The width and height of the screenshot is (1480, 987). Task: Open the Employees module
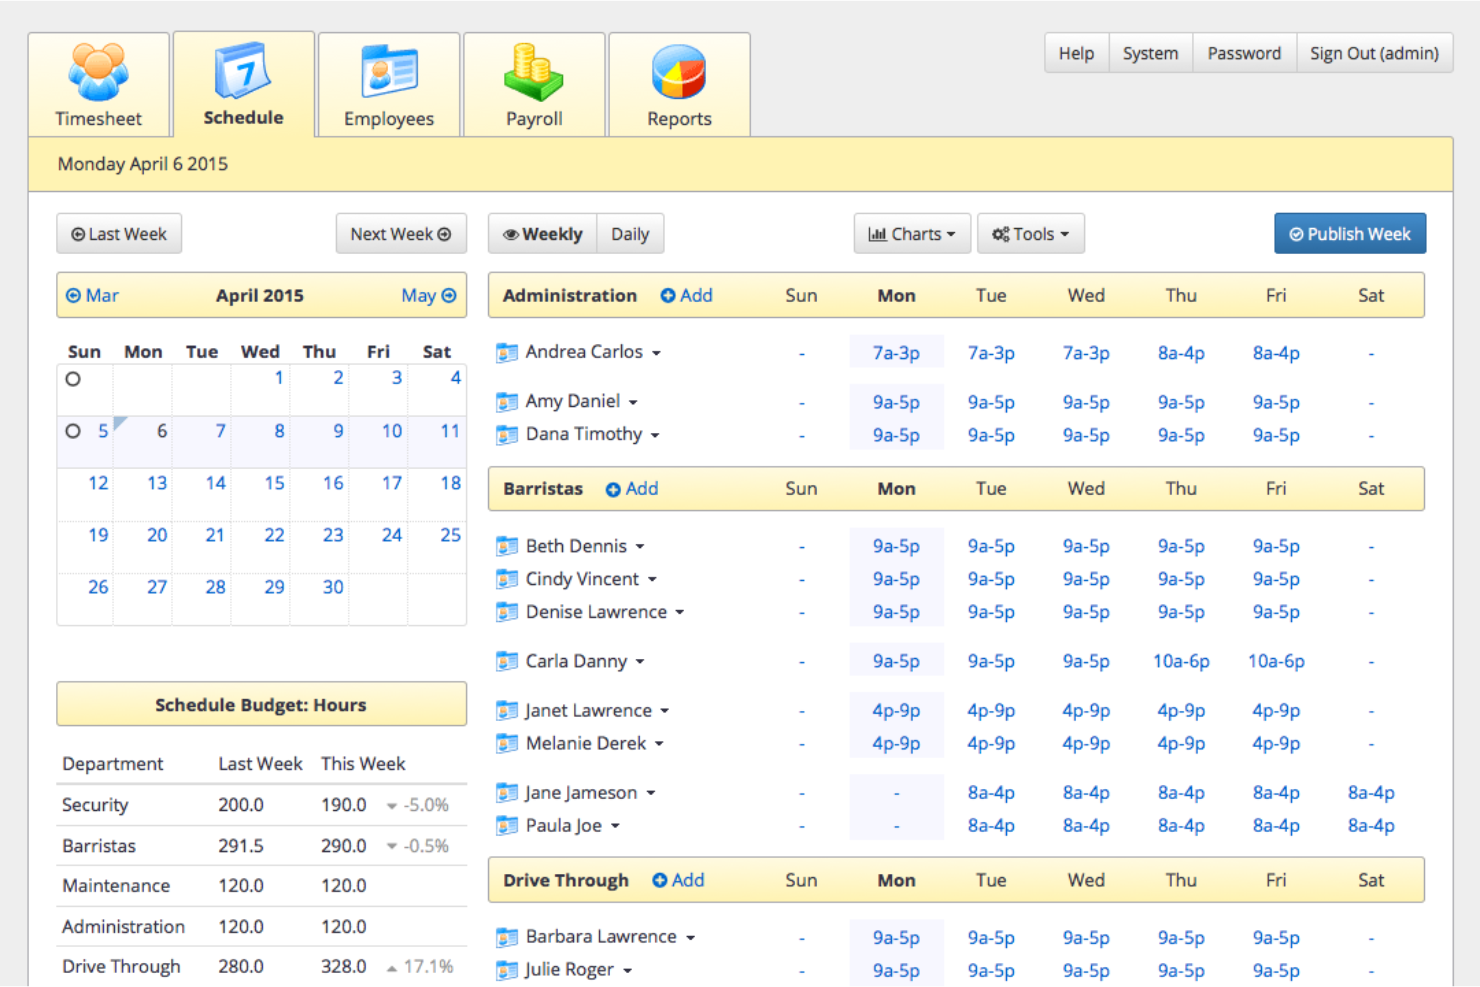[388, 85]
